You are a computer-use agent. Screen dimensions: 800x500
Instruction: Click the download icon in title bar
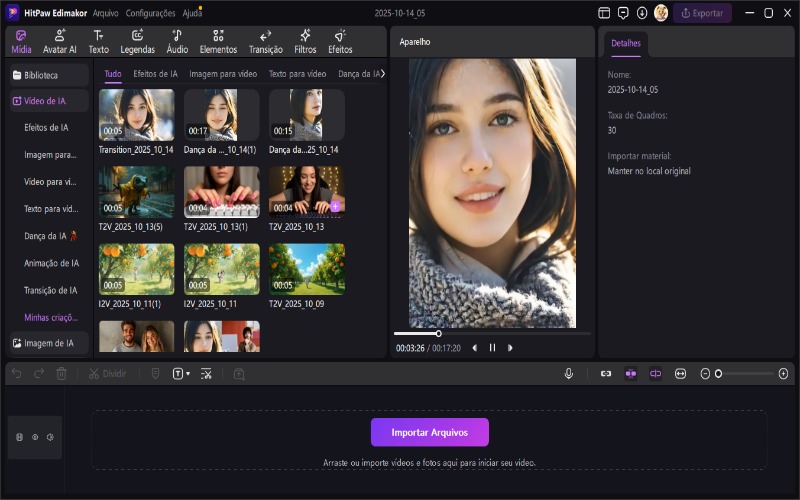pos(642,13)
